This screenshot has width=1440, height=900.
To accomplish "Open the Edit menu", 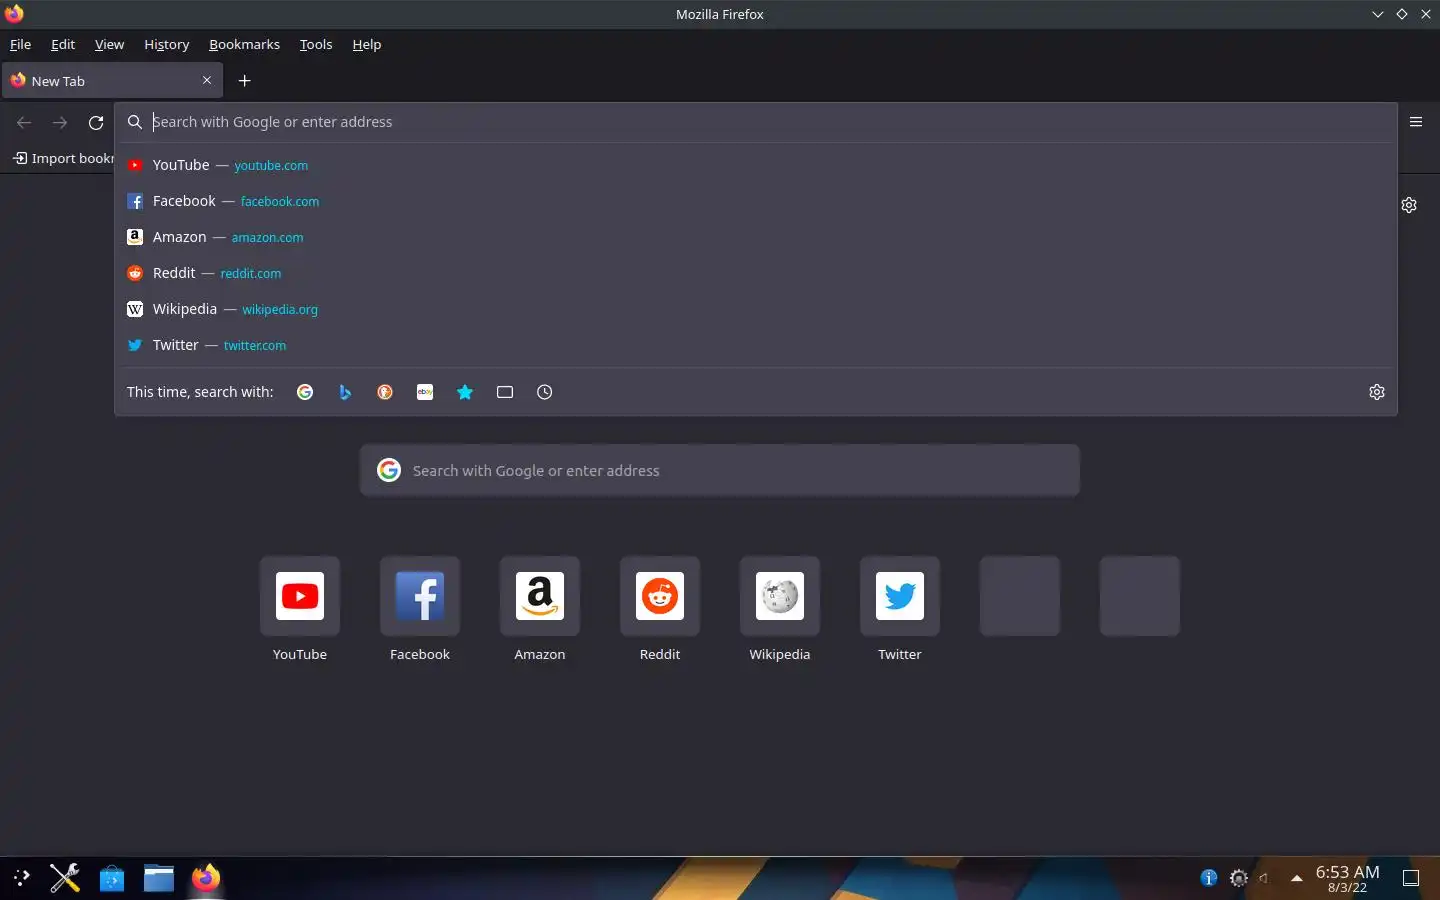I will [x=63, y=44].
